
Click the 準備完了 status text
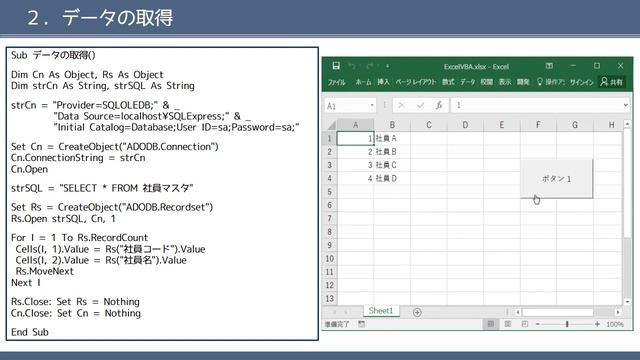[x=337, y=324]
